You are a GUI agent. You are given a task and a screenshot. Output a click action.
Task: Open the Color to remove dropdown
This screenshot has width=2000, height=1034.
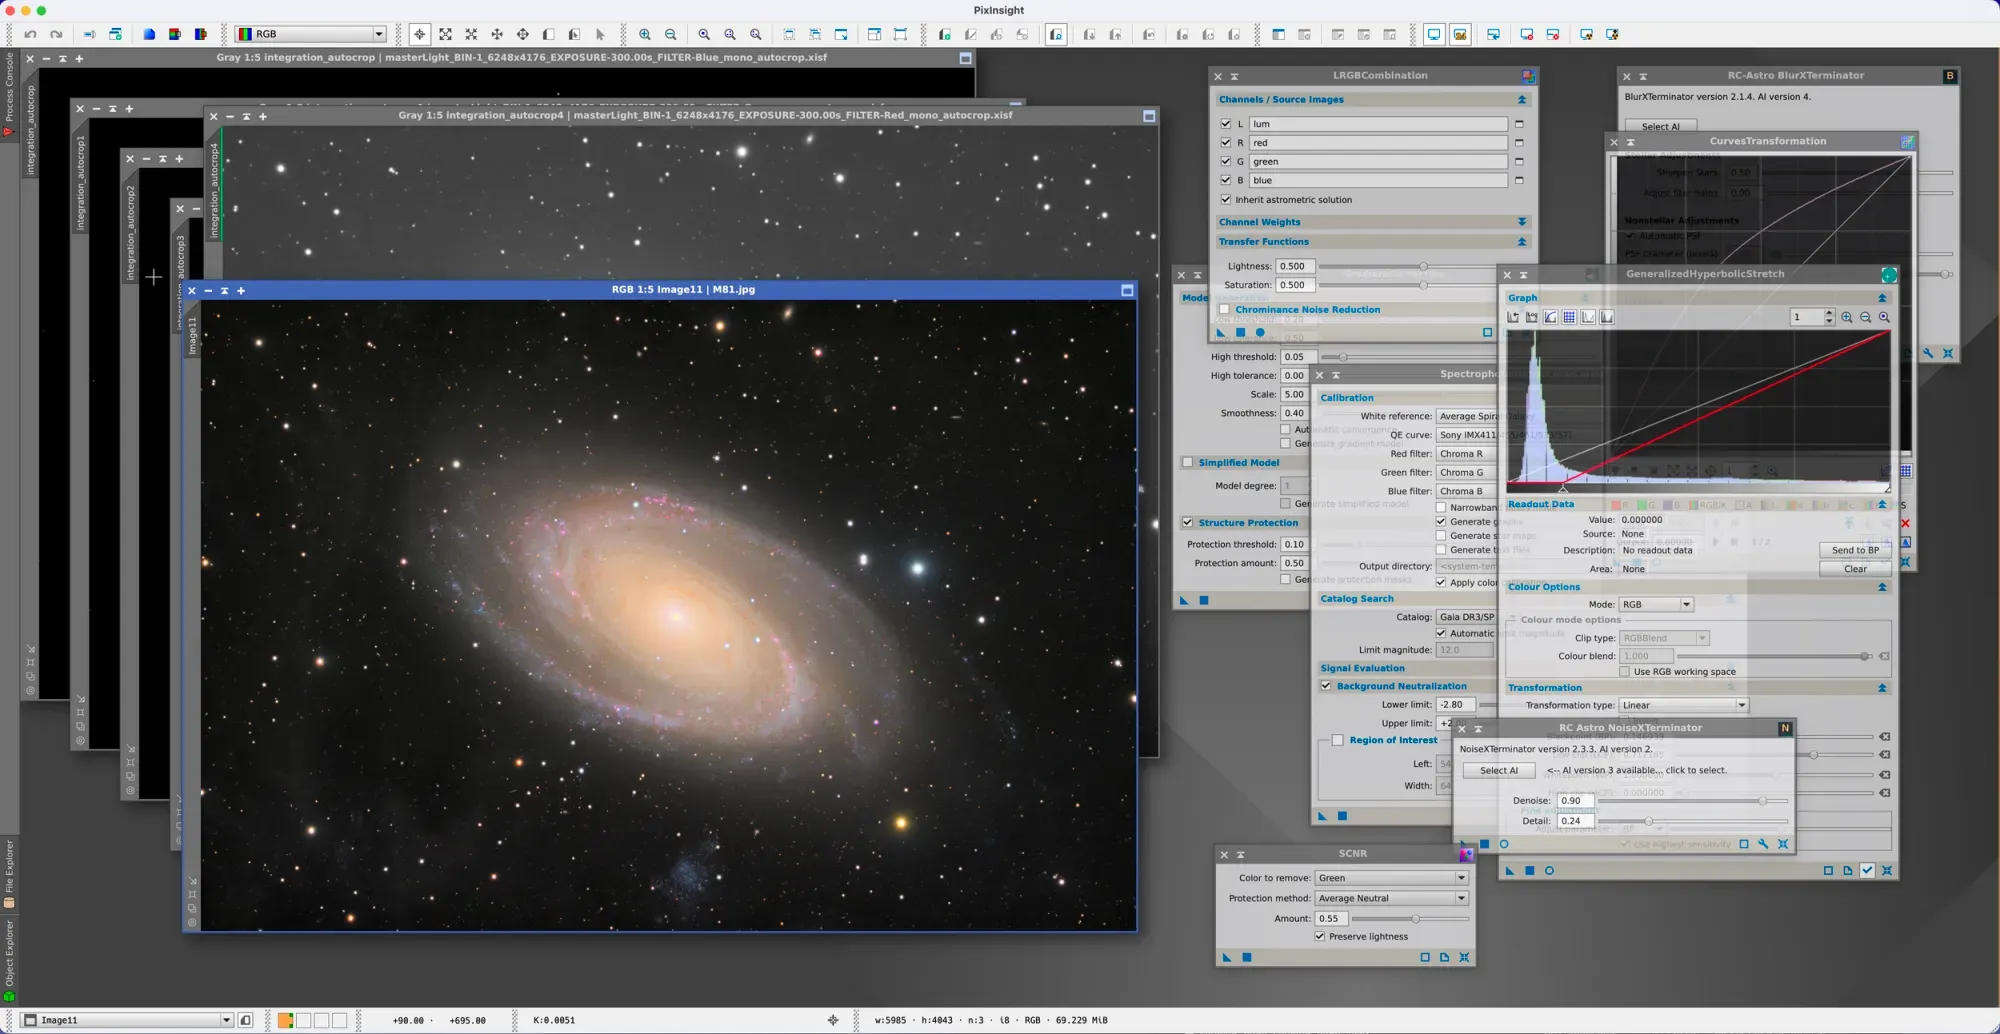pyautogui.click(x=1391, y=878)
